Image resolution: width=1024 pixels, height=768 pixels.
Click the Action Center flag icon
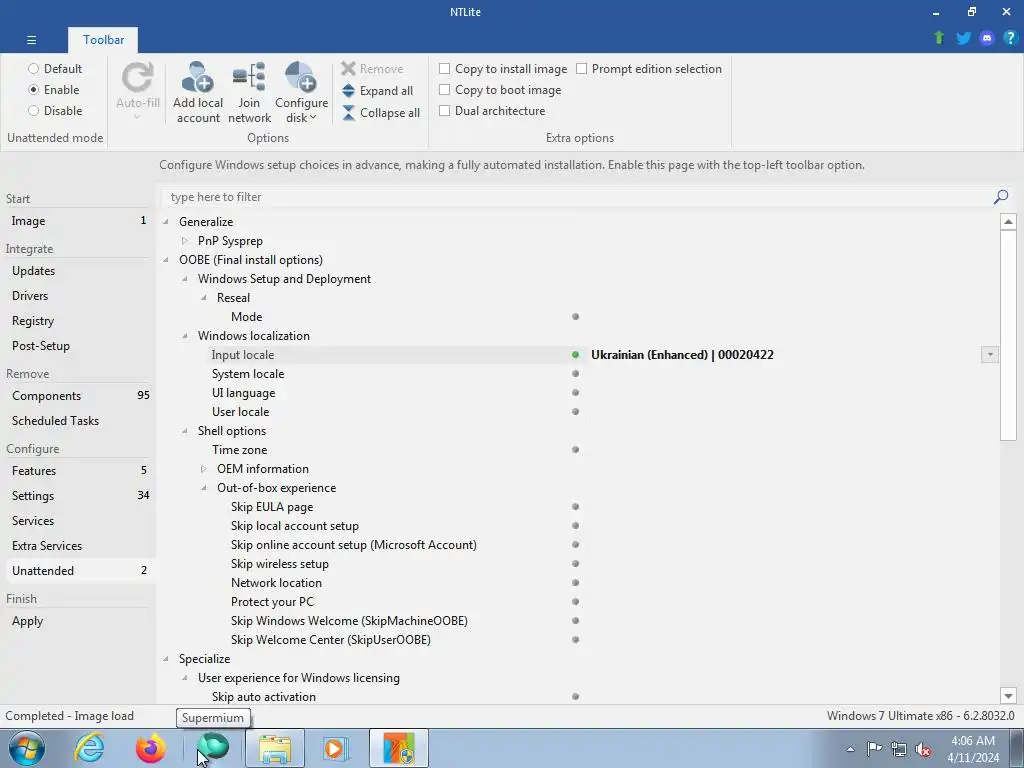[x=874, y=749]
